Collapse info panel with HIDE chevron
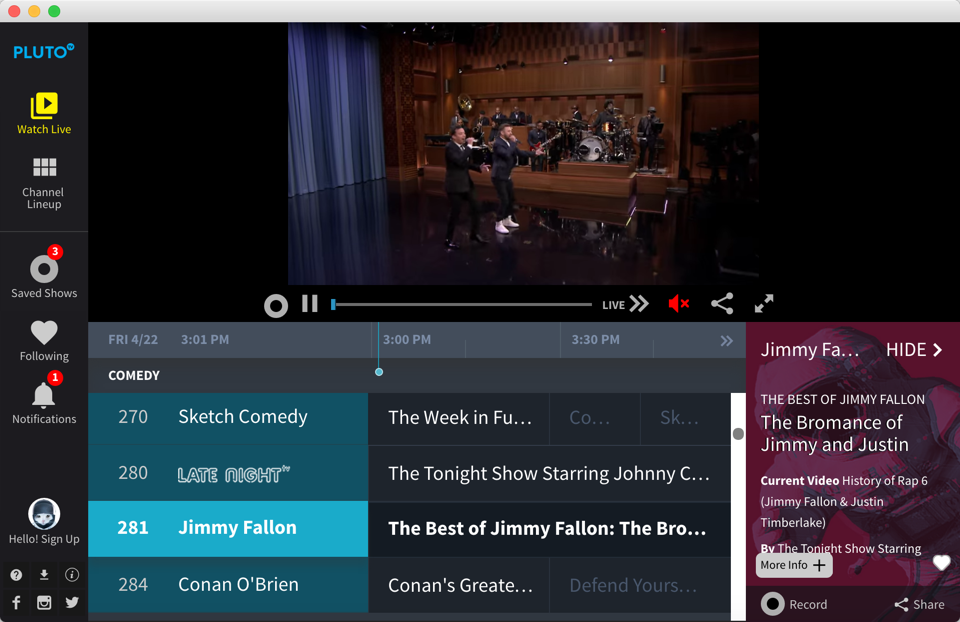Screen dimensions: 960x622 914,350
